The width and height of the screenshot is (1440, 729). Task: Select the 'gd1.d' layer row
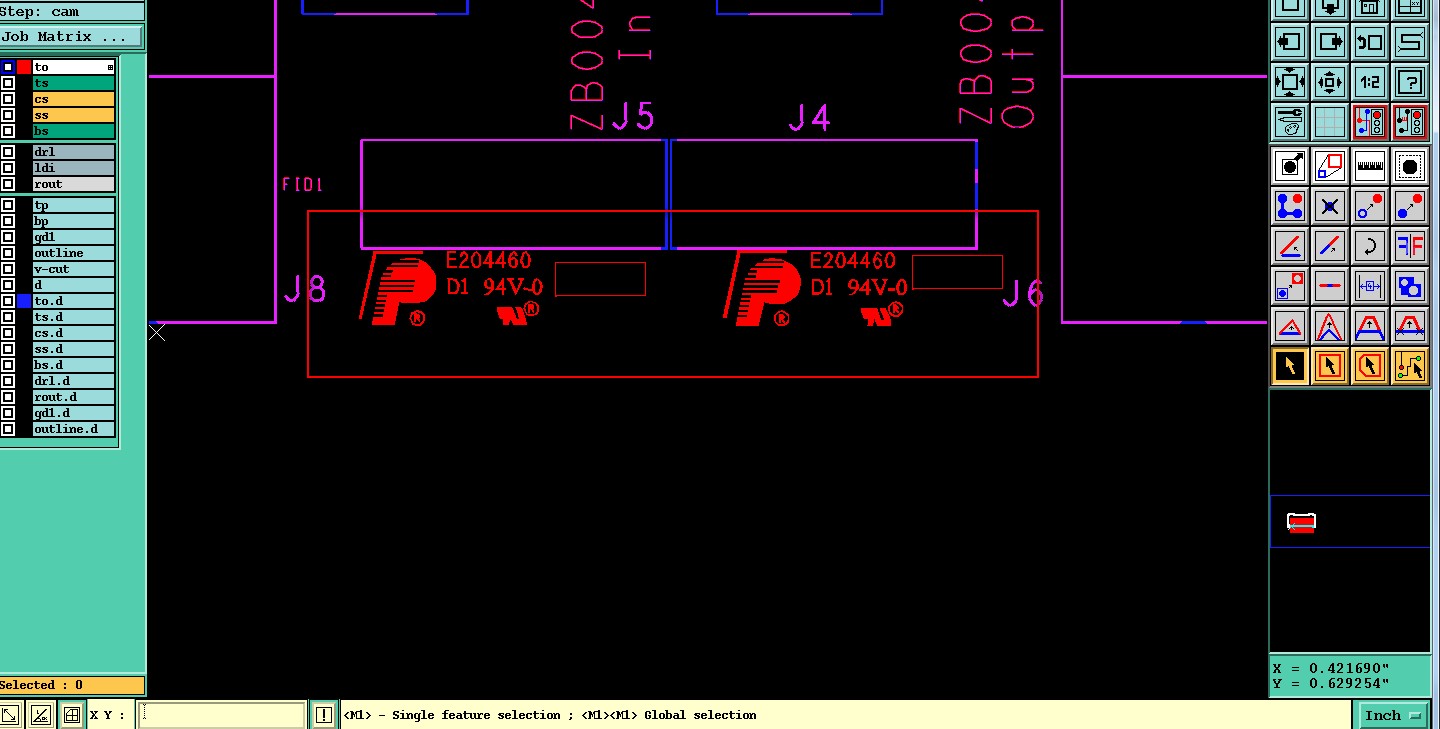tap(74, 413)
